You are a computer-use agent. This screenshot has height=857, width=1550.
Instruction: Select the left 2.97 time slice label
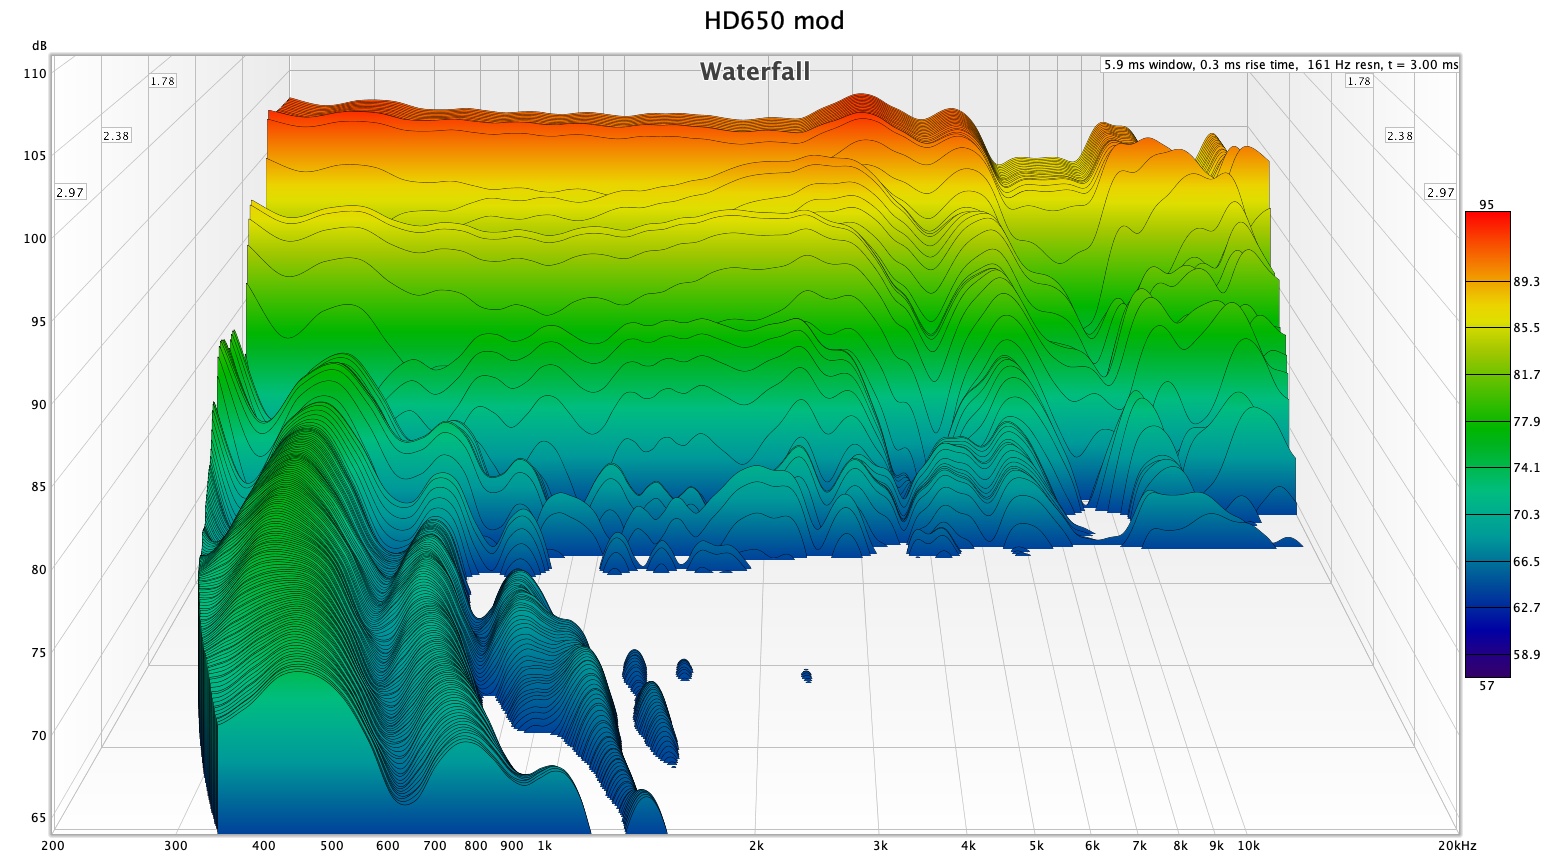70,192
